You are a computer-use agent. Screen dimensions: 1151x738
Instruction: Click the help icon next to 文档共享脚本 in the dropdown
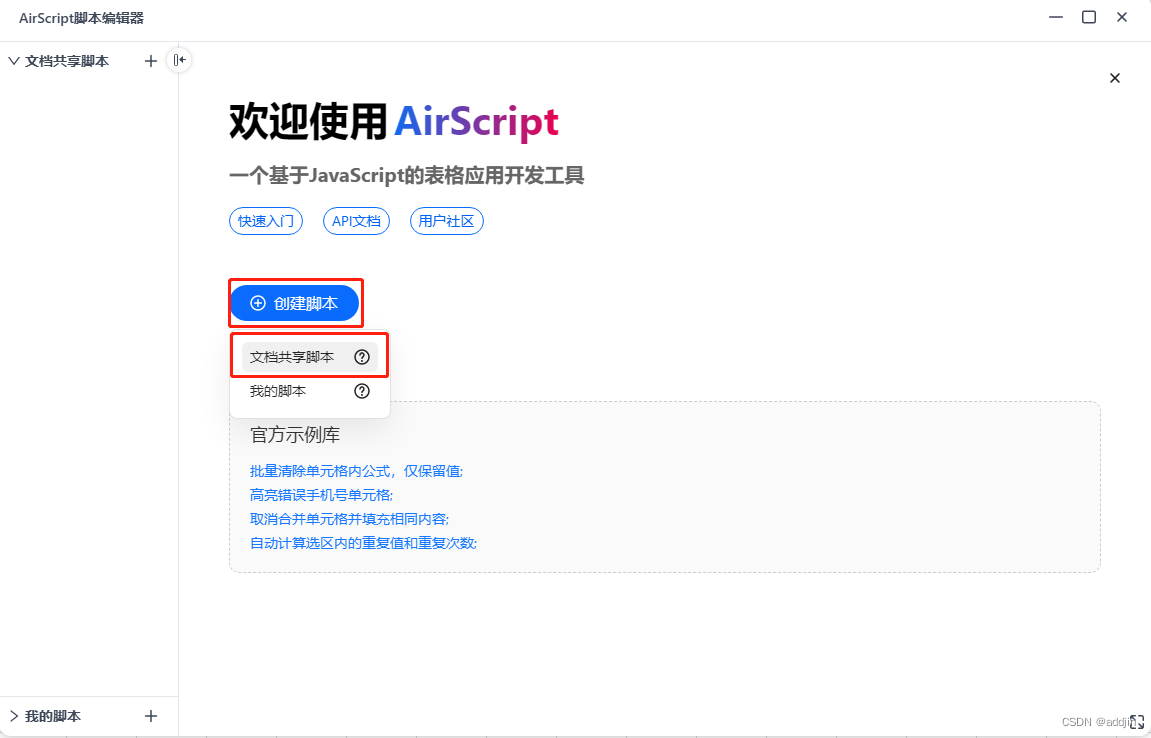[x=362, y=357]
